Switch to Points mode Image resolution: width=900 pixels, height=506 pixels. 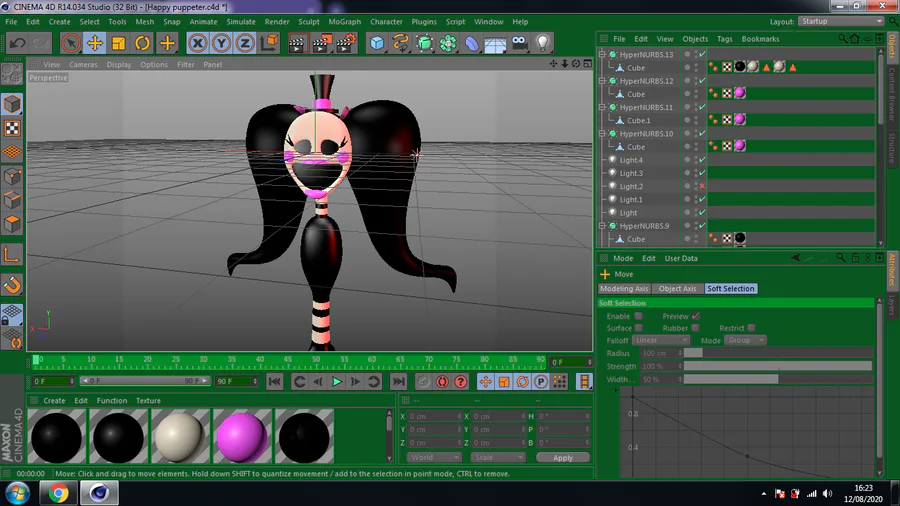click(x=12, y=176)
